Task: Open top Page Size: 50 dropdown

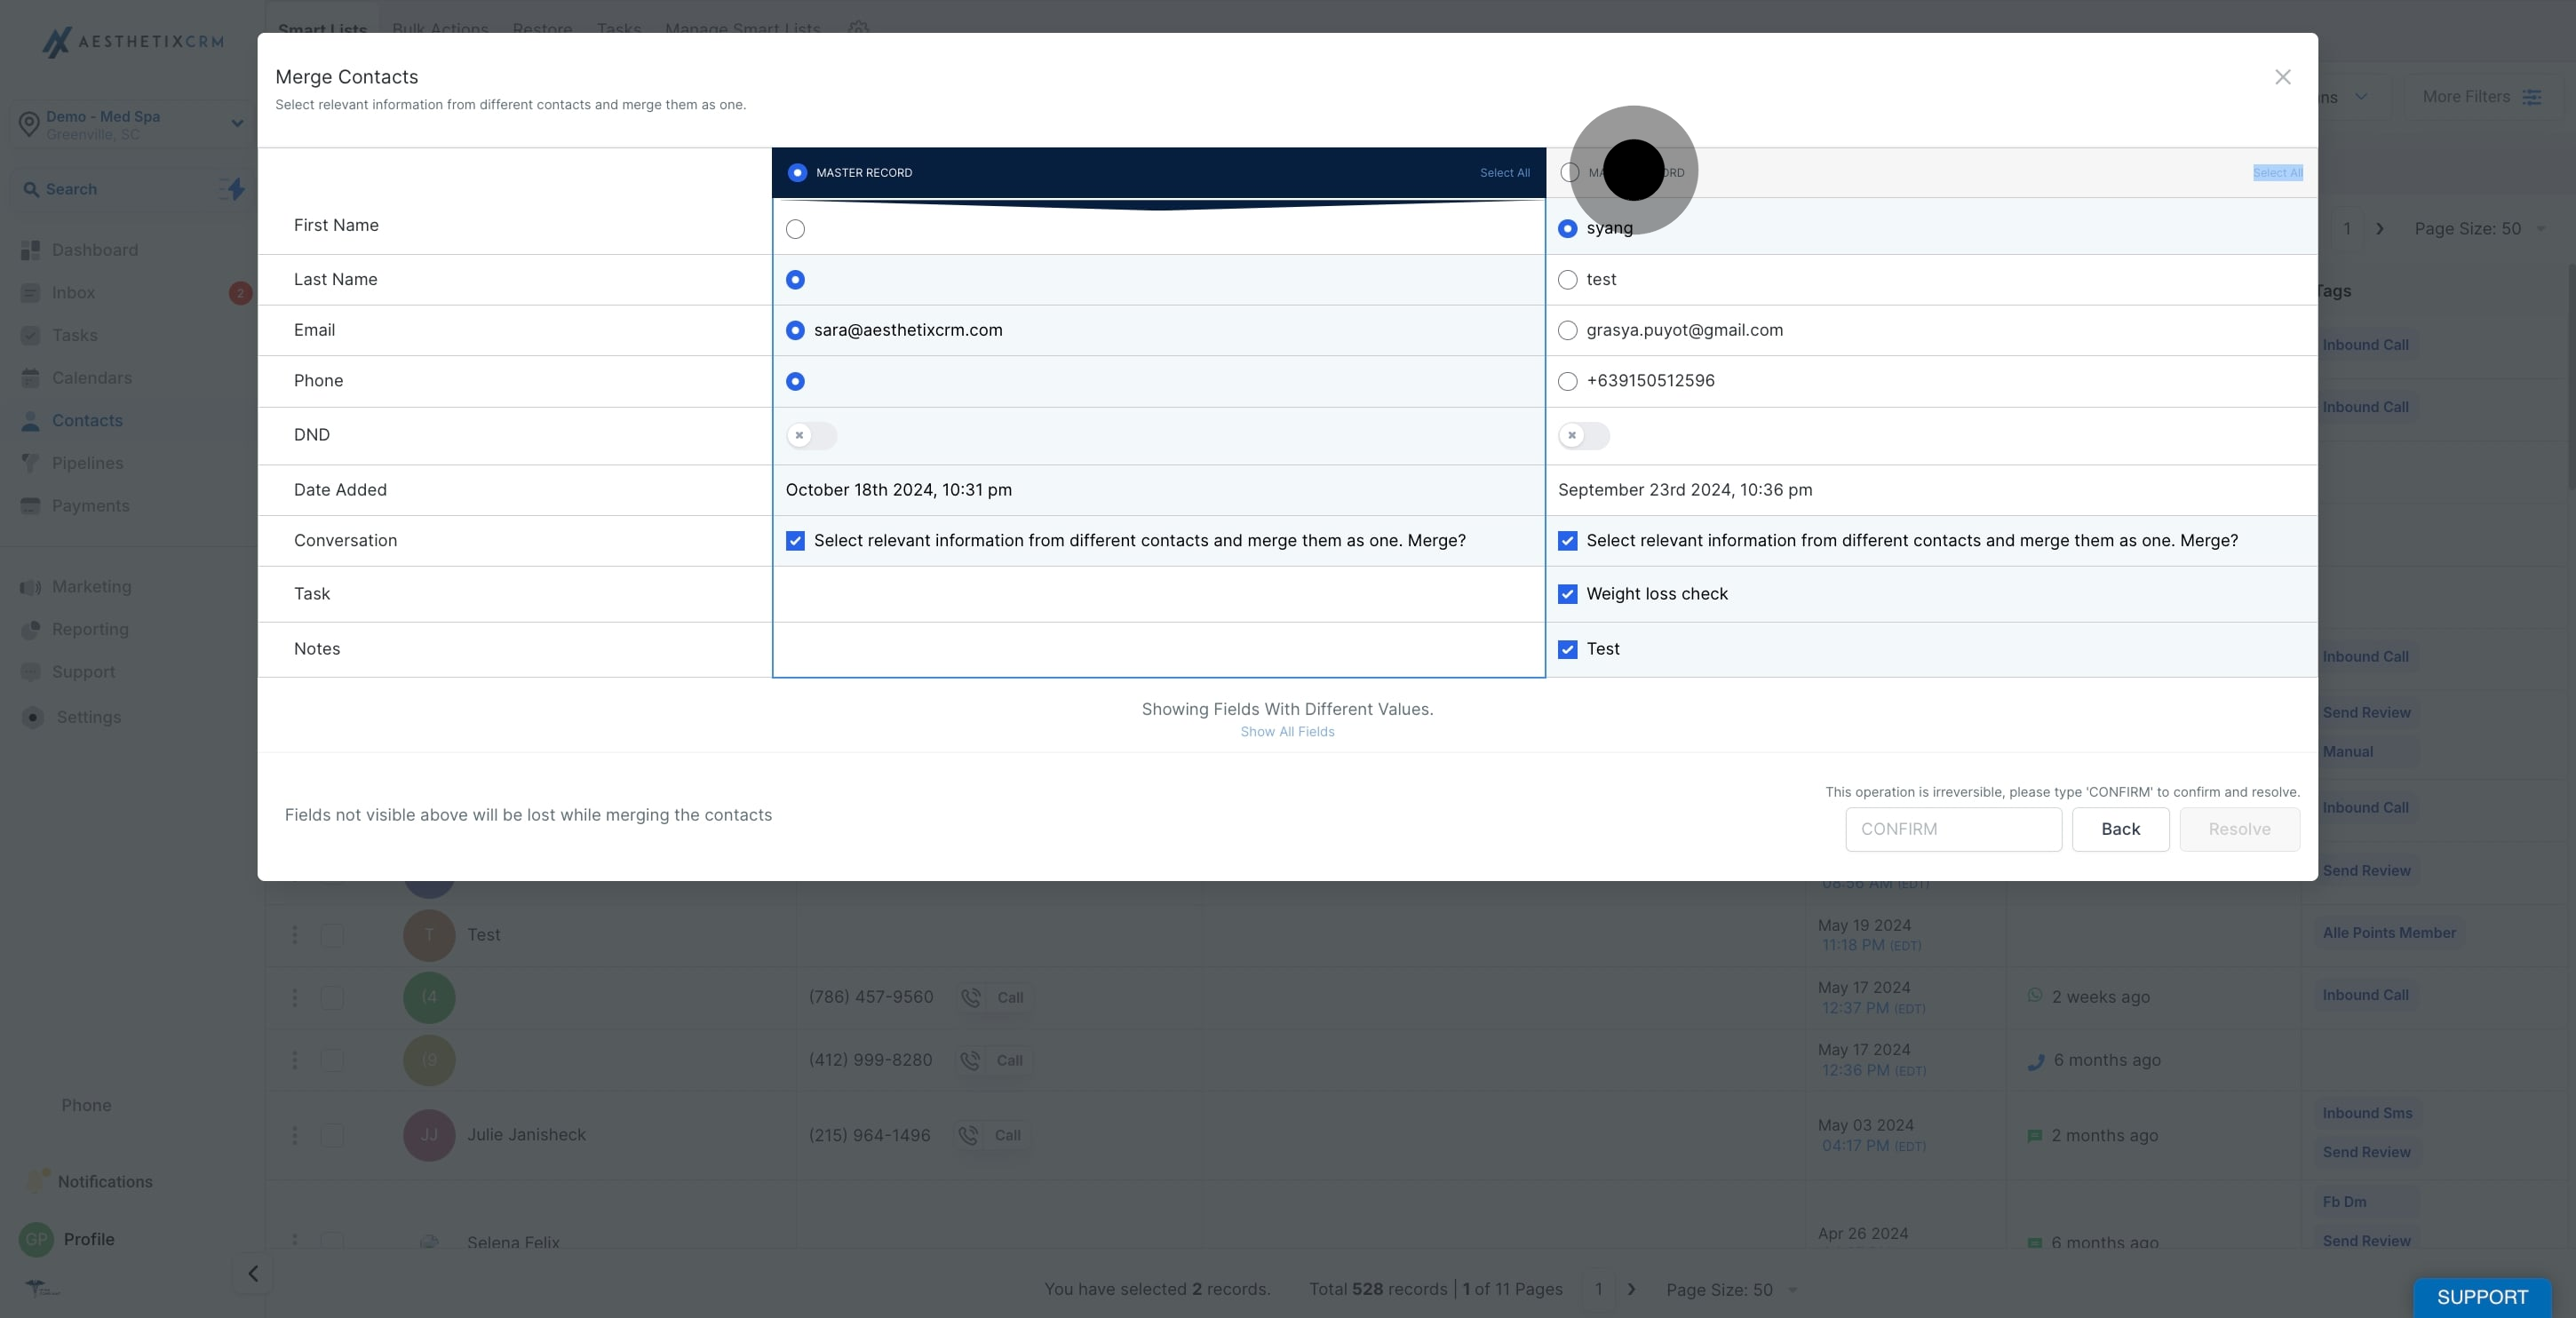Action: click(2478, 229)
